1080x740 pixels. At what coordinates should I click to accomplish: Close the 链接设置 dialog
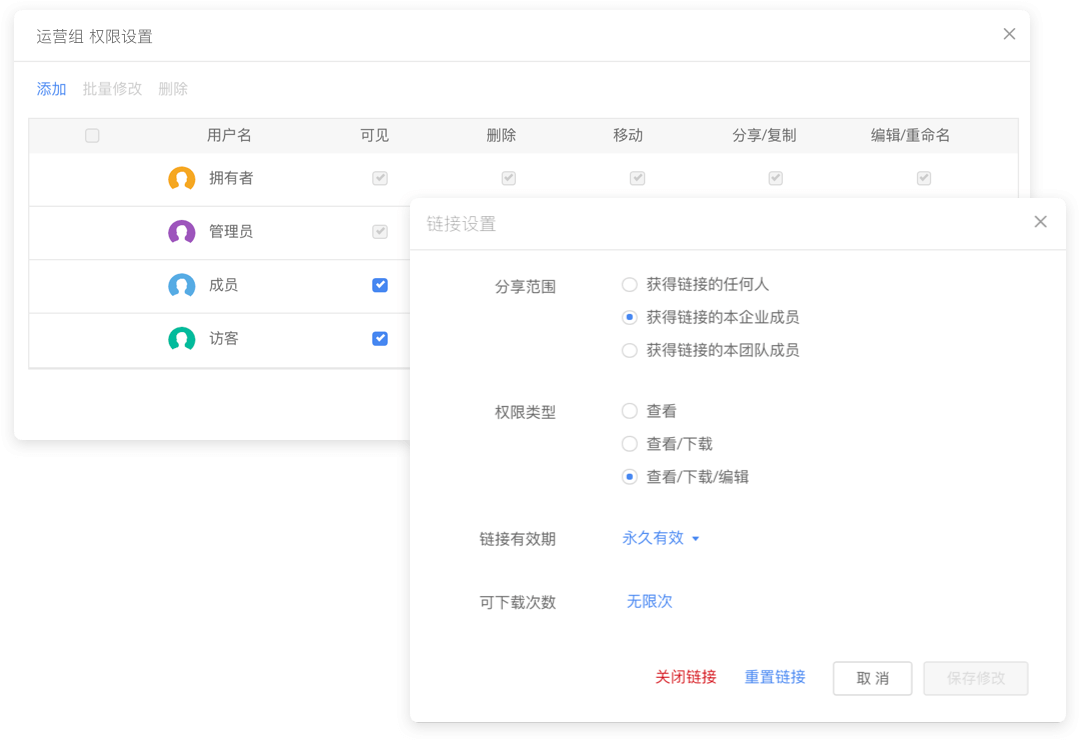tap(1041, 222)
